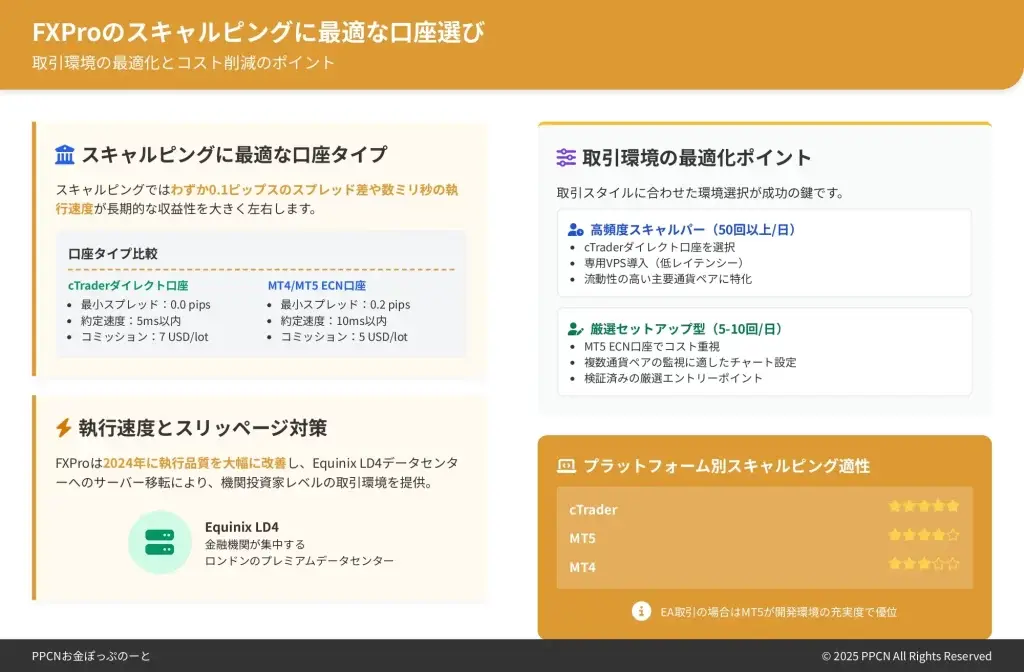
Task: Click the PPCNお金ぽっぷのーと footer text
Action: (x=91, y=656)
